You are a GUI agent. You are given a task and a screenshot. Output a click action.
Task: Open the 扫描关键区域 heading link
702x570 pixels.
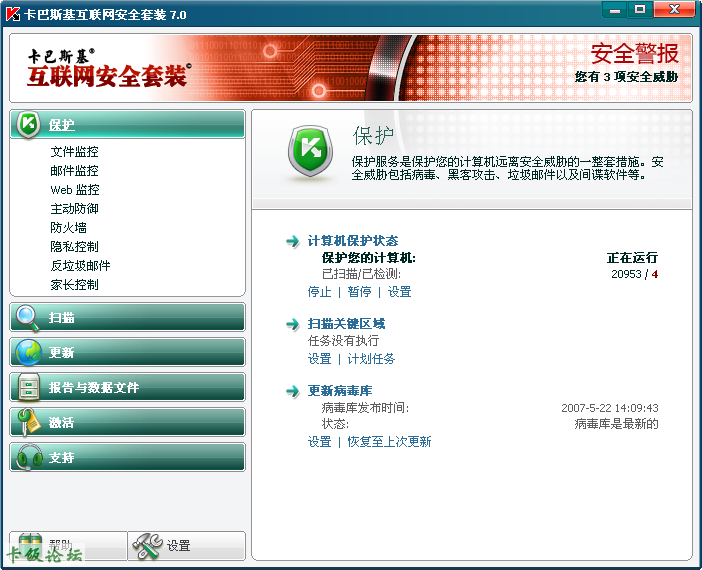click(x=346, y=324)
